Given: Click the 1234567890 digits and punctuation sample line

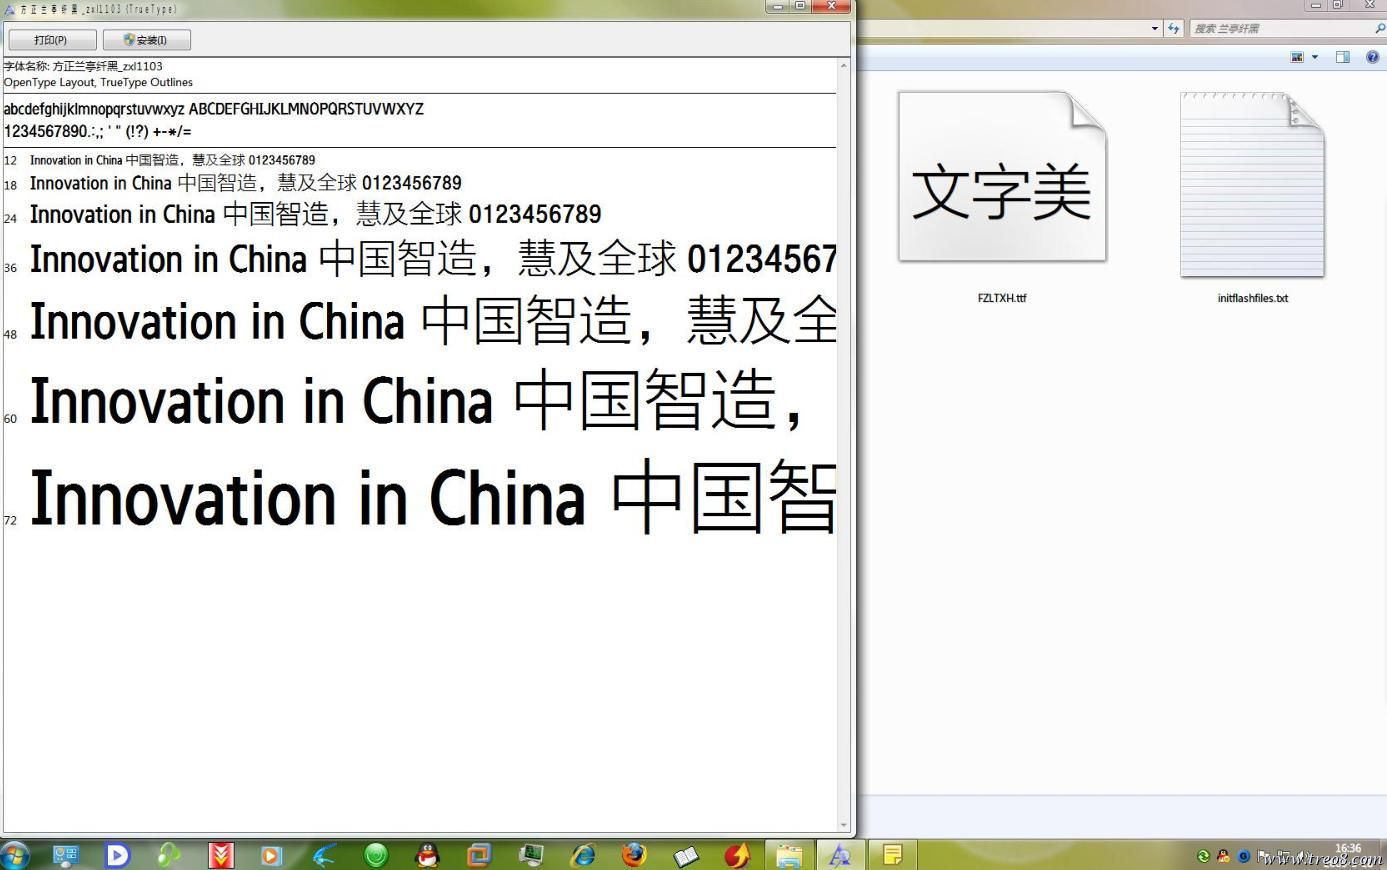Looking at the screenshot, I should click(98, 131).
